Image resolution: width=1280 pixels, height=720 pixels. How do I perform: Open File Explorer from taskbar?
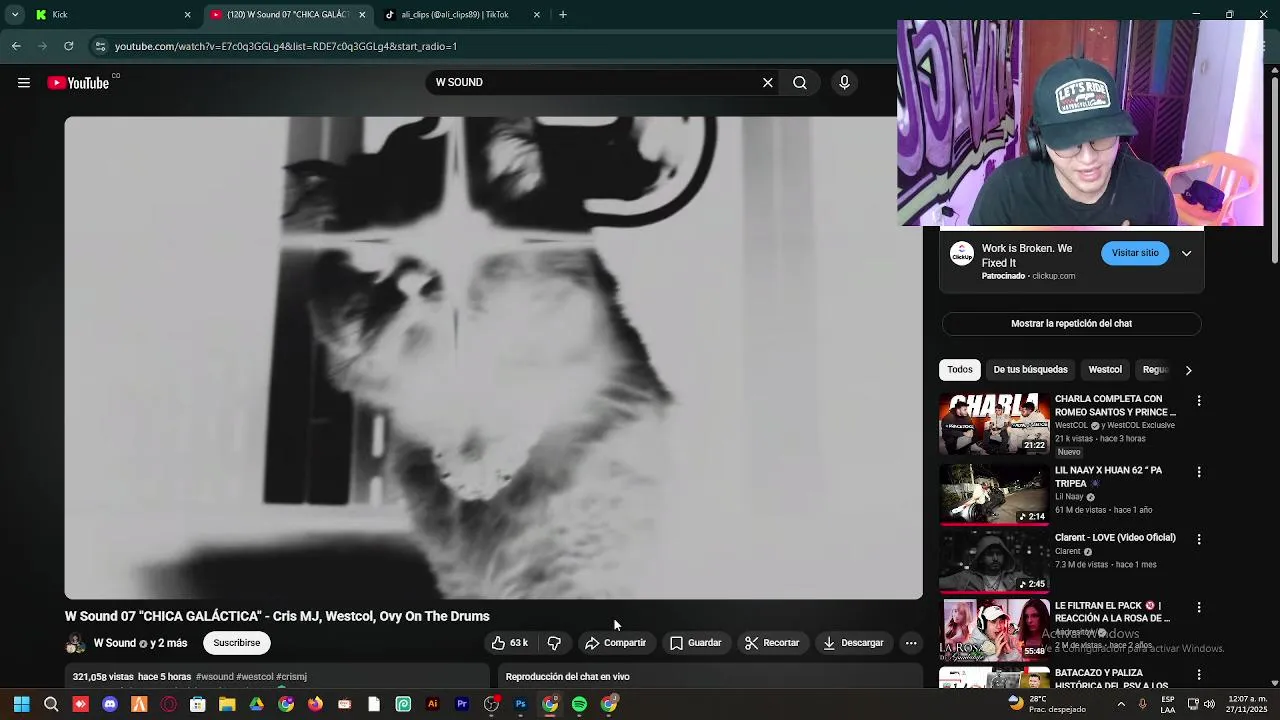(x=227, y=705)
